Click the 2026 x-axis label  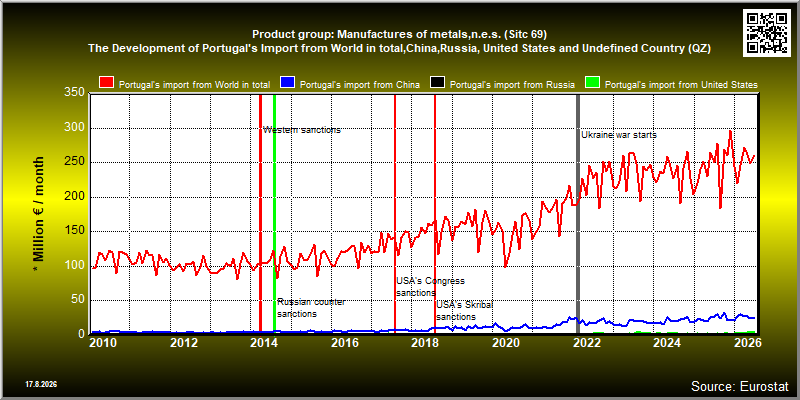748,343
